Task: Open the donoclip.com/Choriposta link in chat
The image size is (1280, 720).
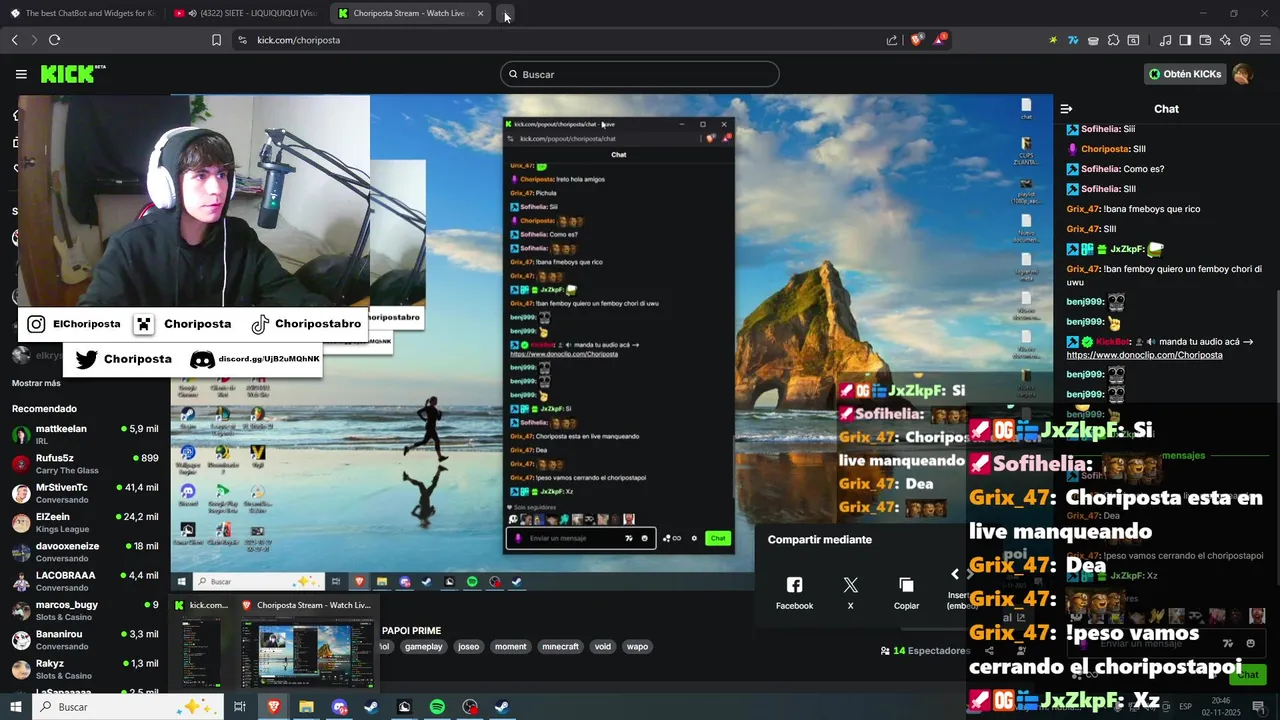Action: [x=1144, y=355]
